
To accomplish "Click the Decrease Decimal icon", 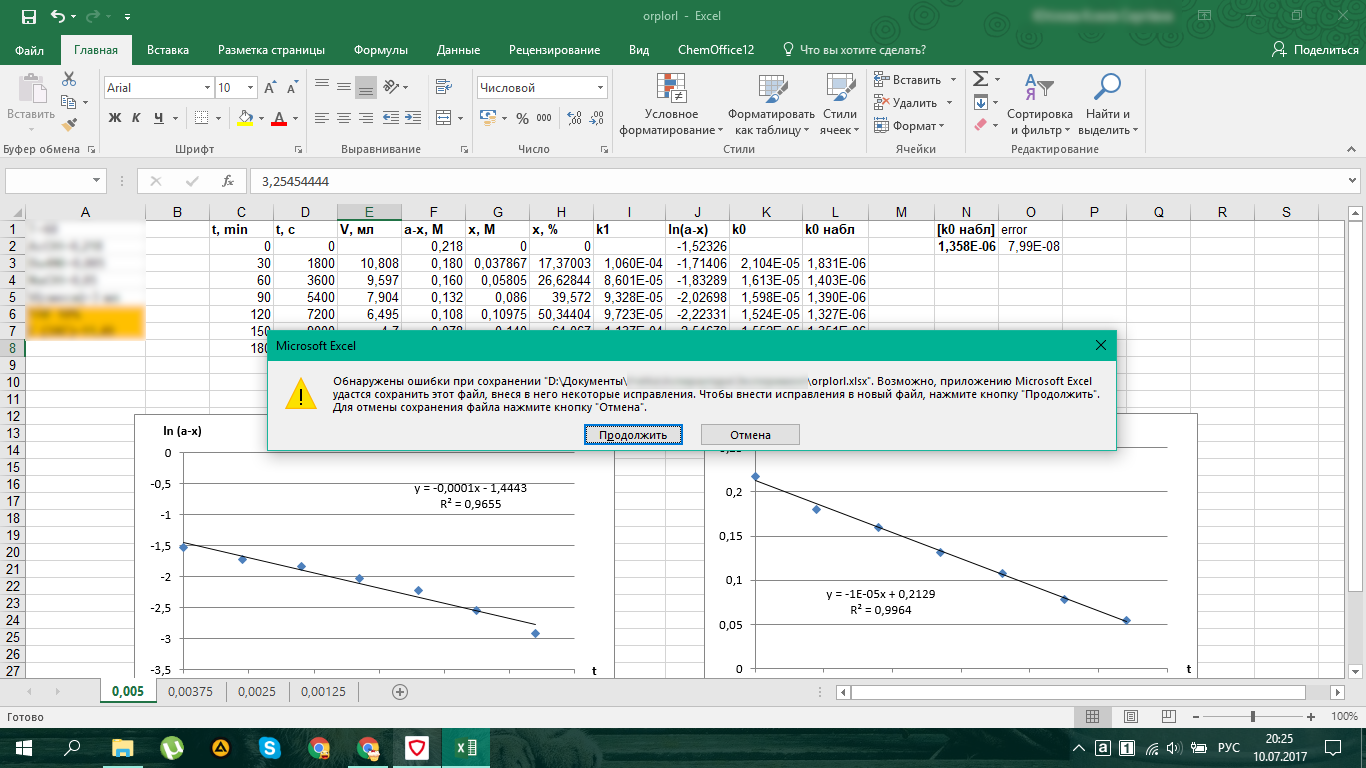I will 594,118.
